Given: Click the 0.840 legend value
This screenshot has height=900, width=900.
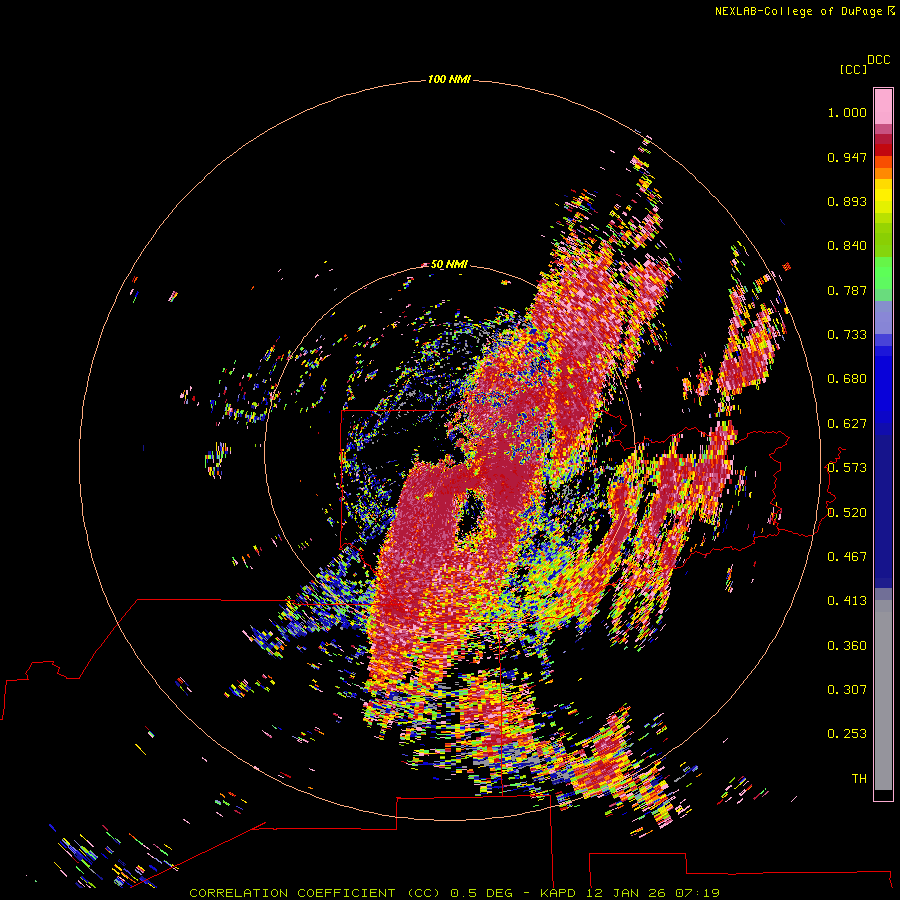Looking at the screenshot, I should [x=847, y=246].
